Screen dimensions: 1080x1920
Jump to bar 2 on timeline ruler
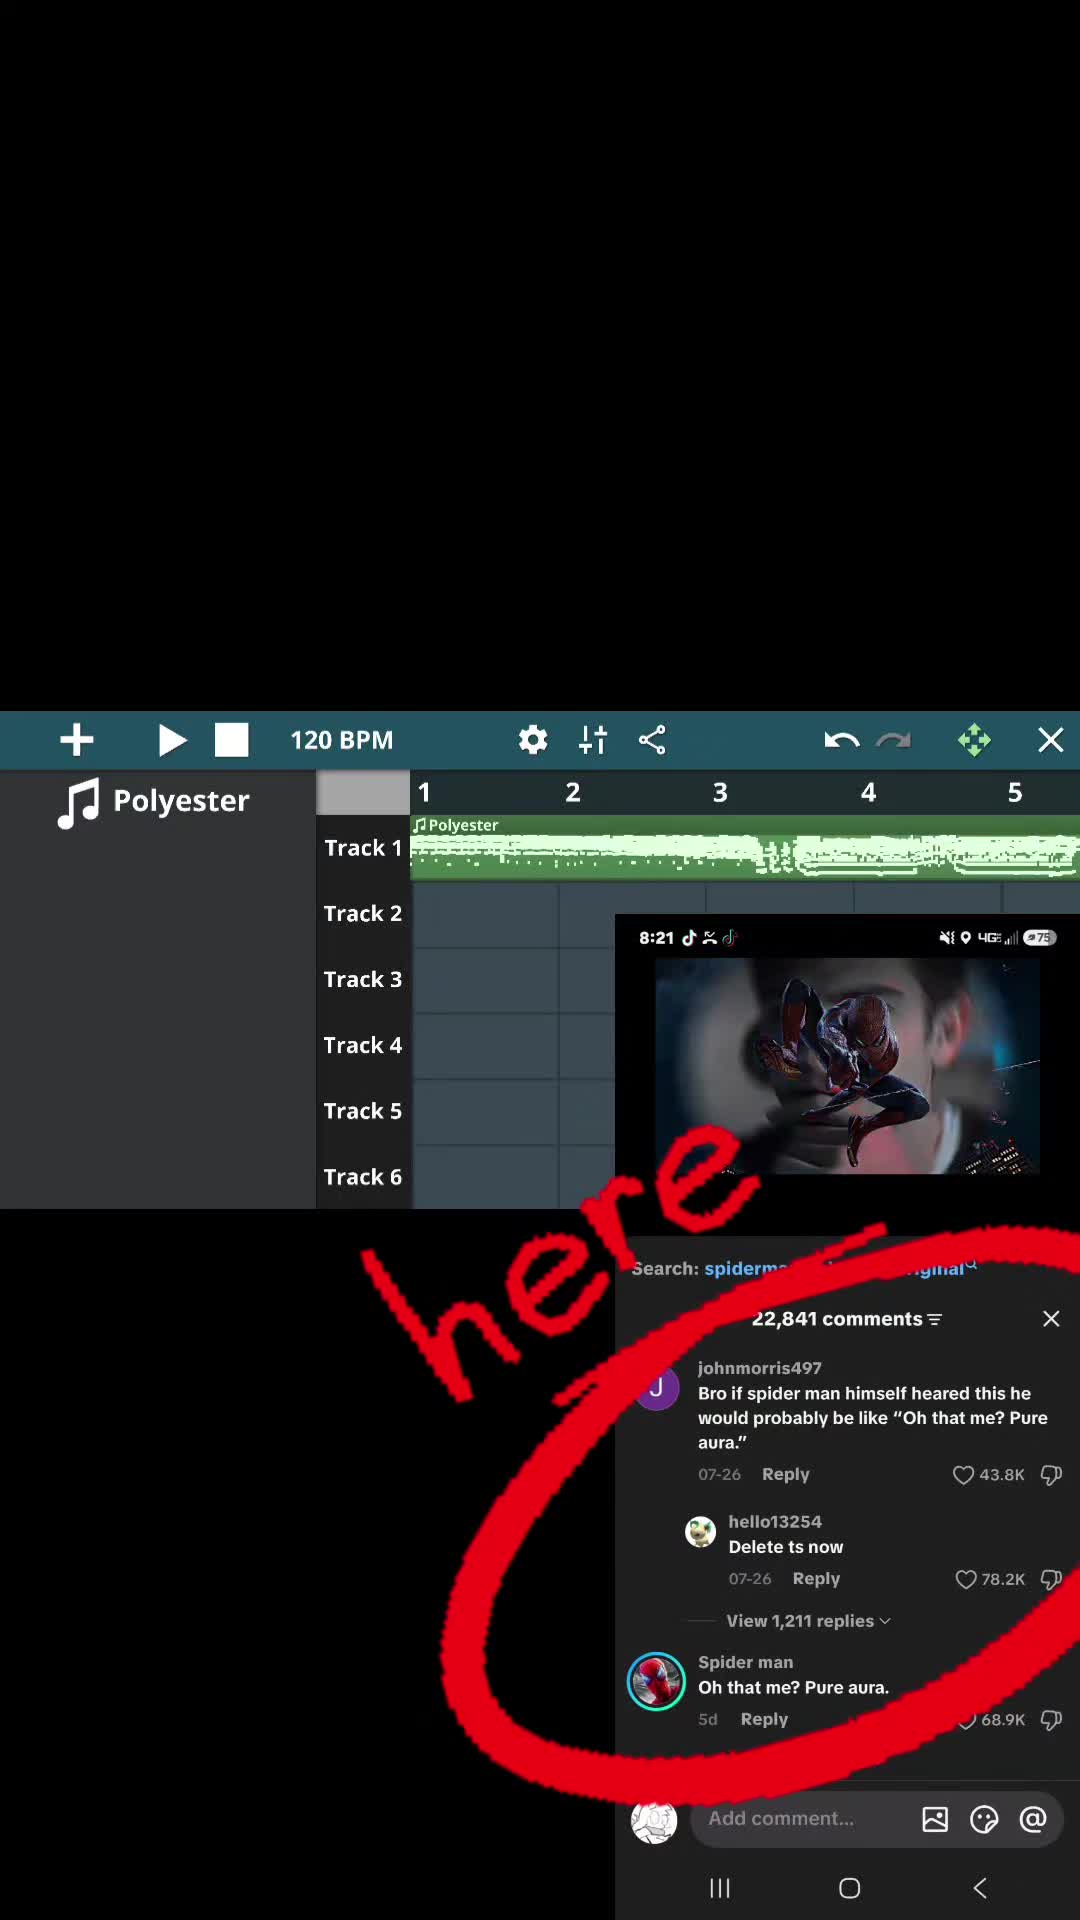point(572,793)
